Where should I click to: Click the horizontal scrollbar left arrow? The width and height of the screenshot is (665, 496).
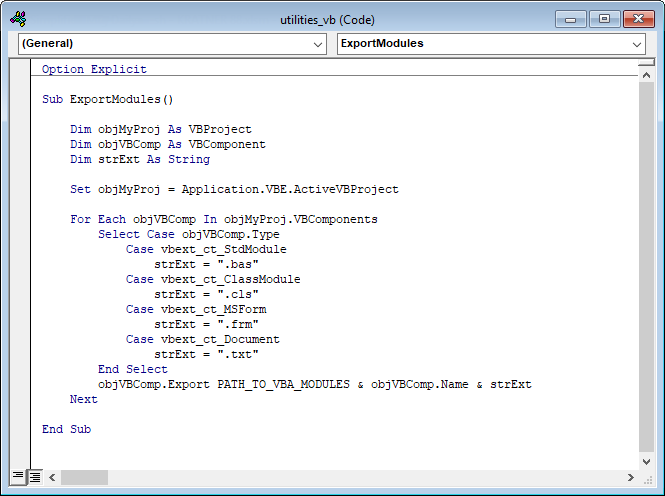pyautogui.click(x=52, y=477)
